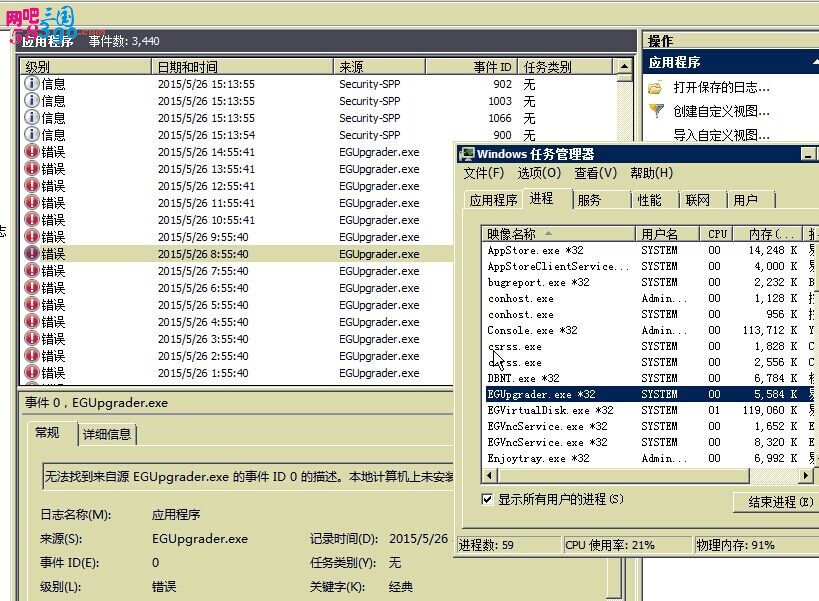Open the 详细信息 tab of the event details

tap(107, 434)
